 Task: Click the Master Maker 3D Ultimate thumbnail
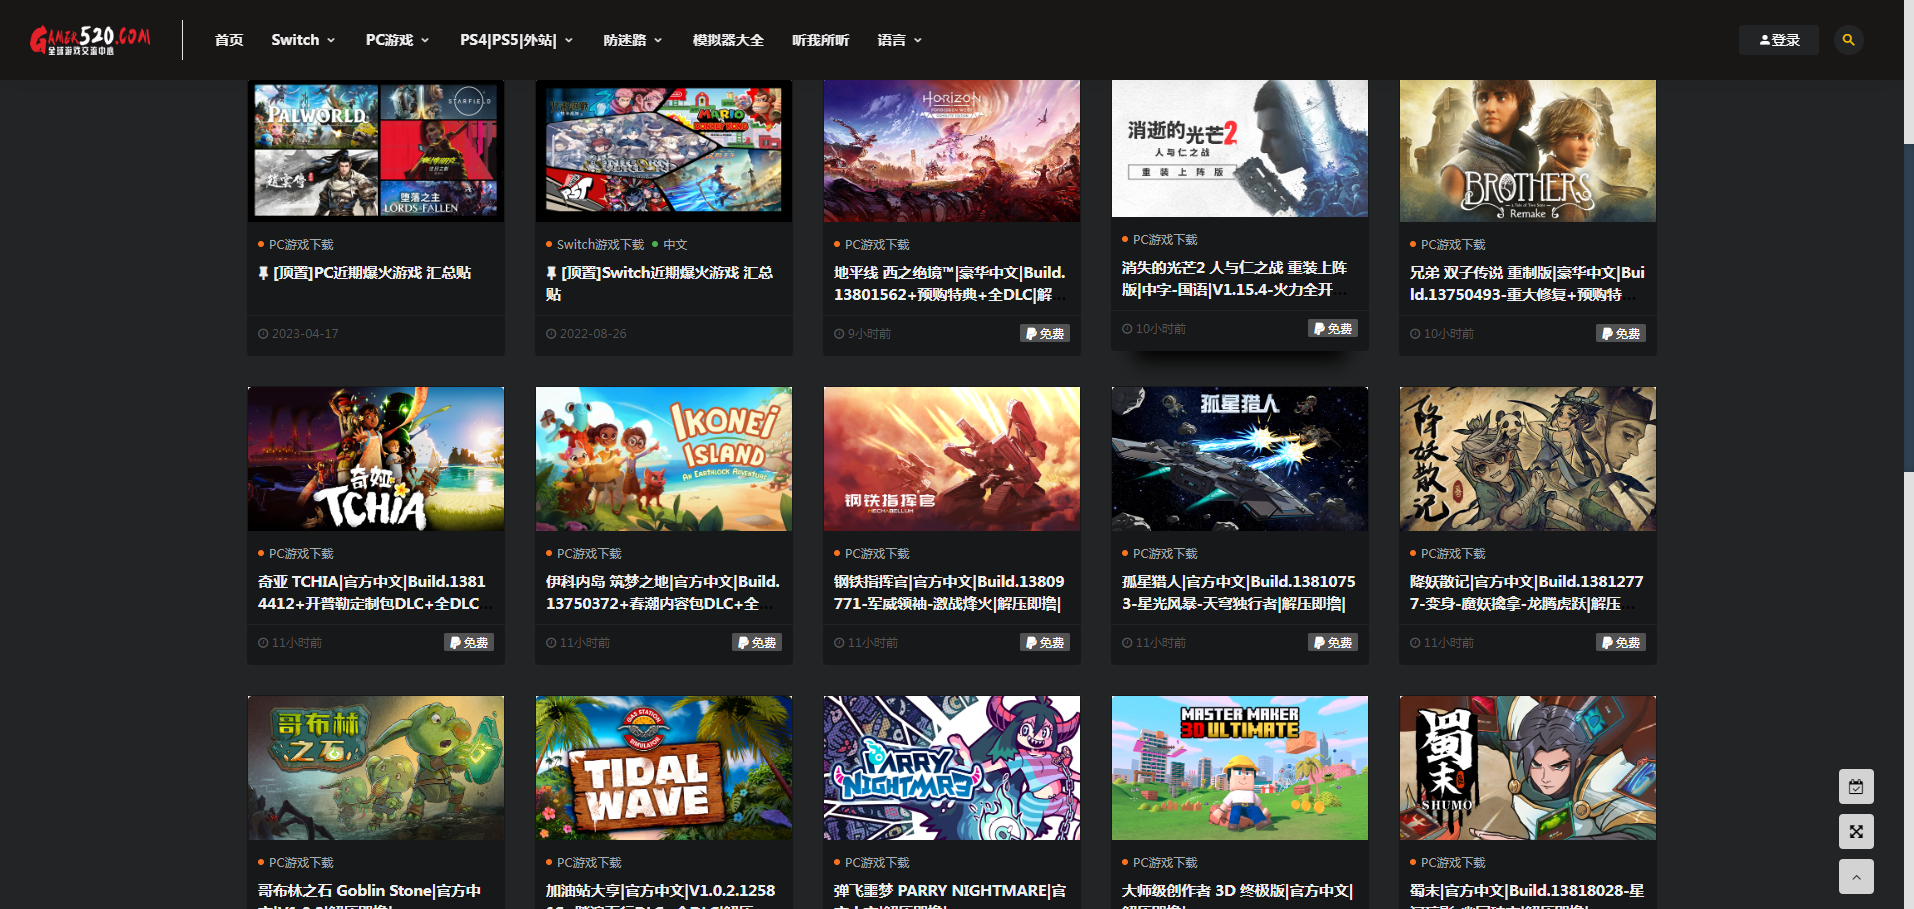click(x=1240, y=768)
